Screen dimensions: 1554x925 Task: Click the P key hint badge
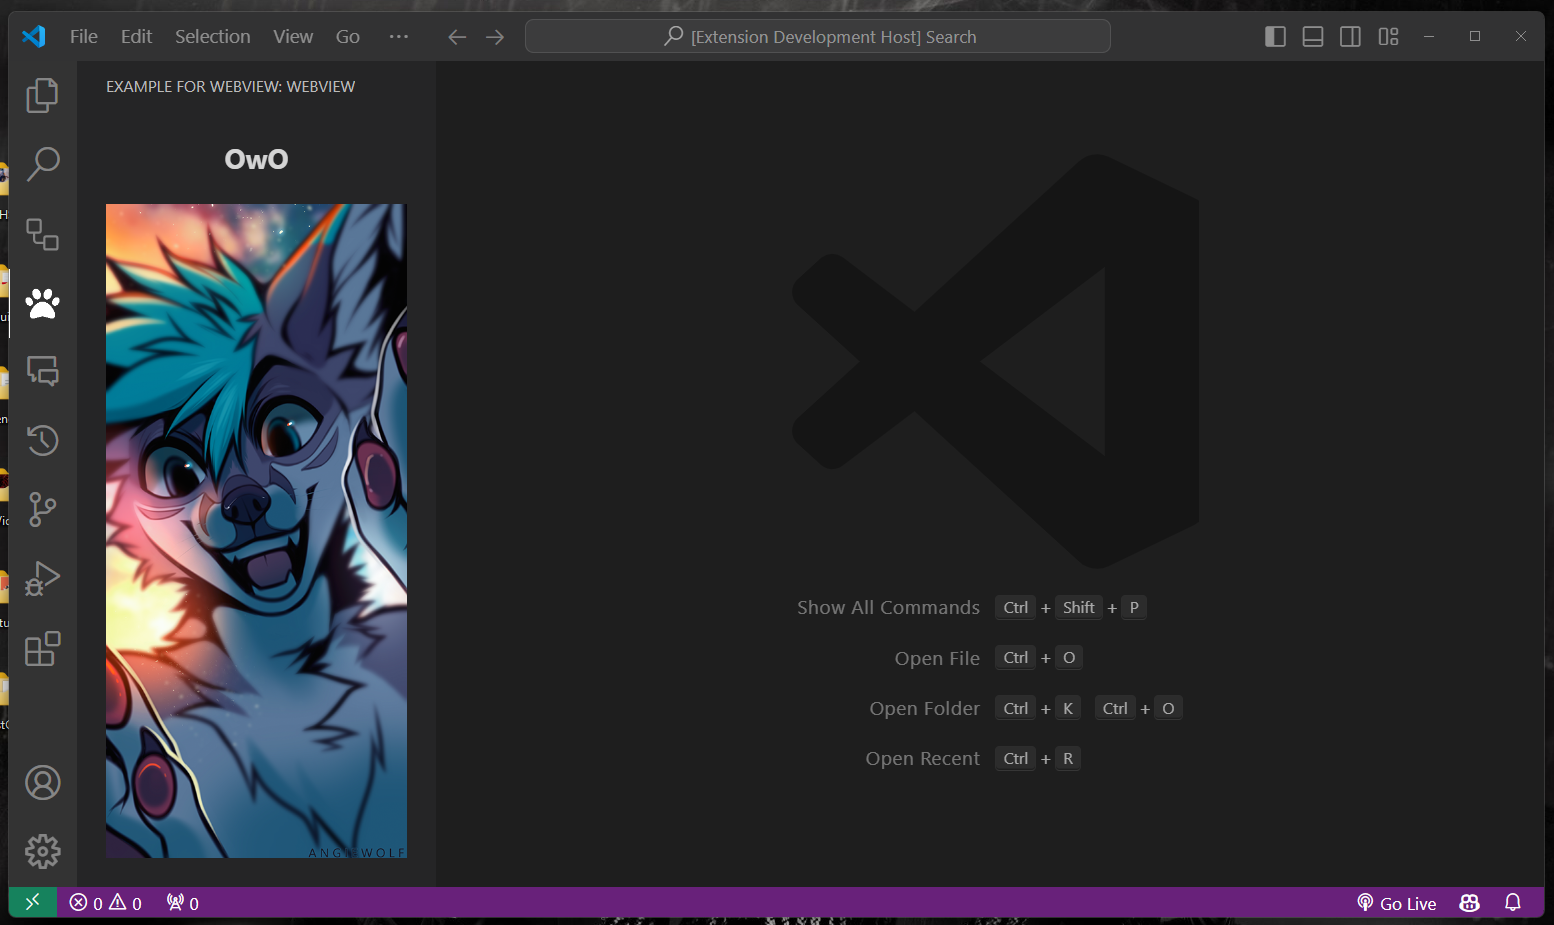tap(1134, 608)
